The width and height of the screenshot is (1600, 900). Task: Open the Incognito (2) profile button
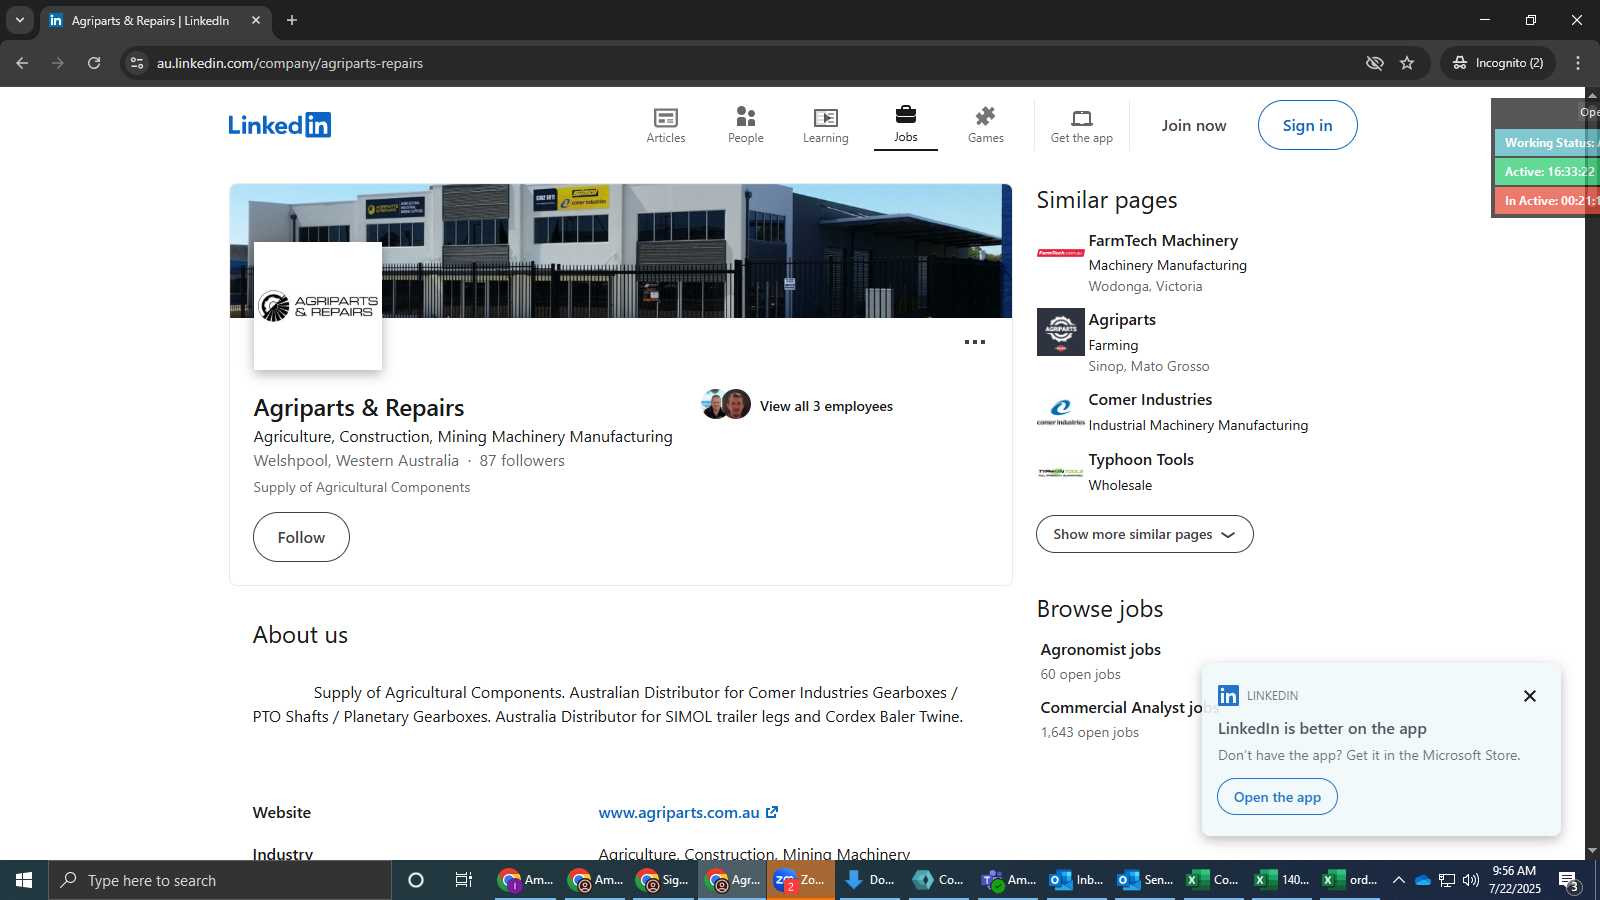pyautogui.click(x=1498, y=63)
